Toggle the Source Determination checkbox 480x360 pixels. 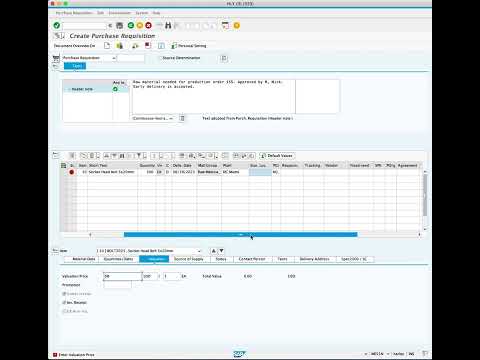160,58
